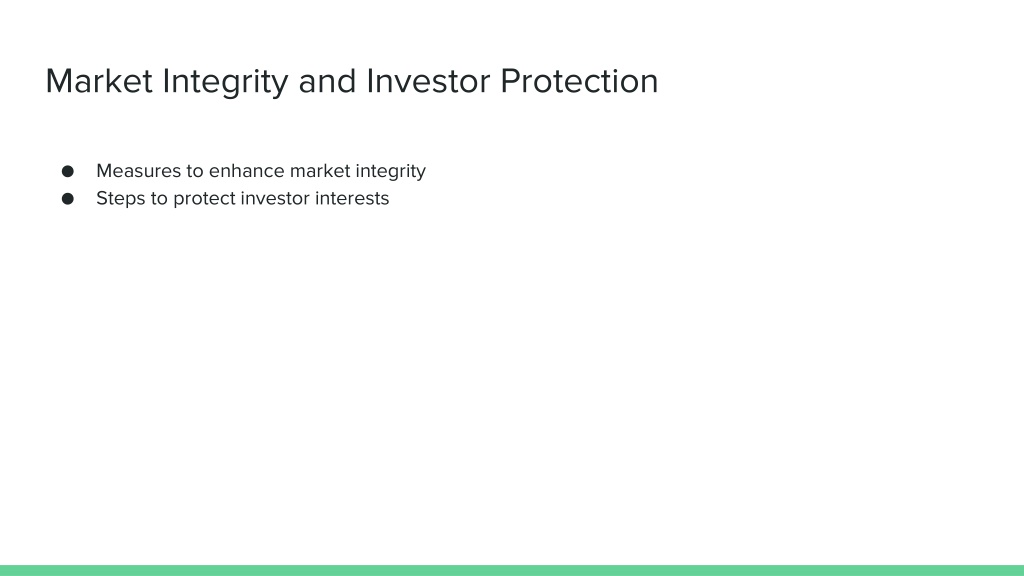Click the word Protection in the title
1024x576 pixels.
[579, 81]
